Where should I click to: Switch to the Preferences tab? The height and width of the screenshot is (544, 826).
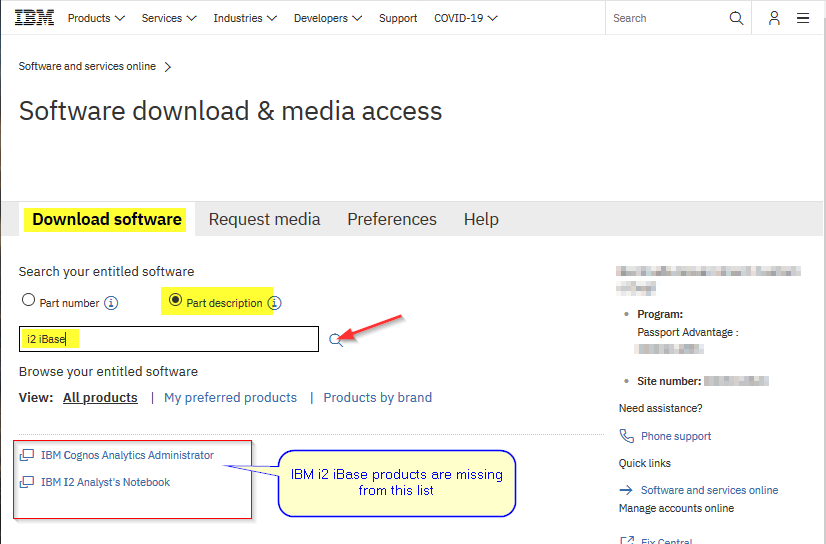tap(392, 219)
